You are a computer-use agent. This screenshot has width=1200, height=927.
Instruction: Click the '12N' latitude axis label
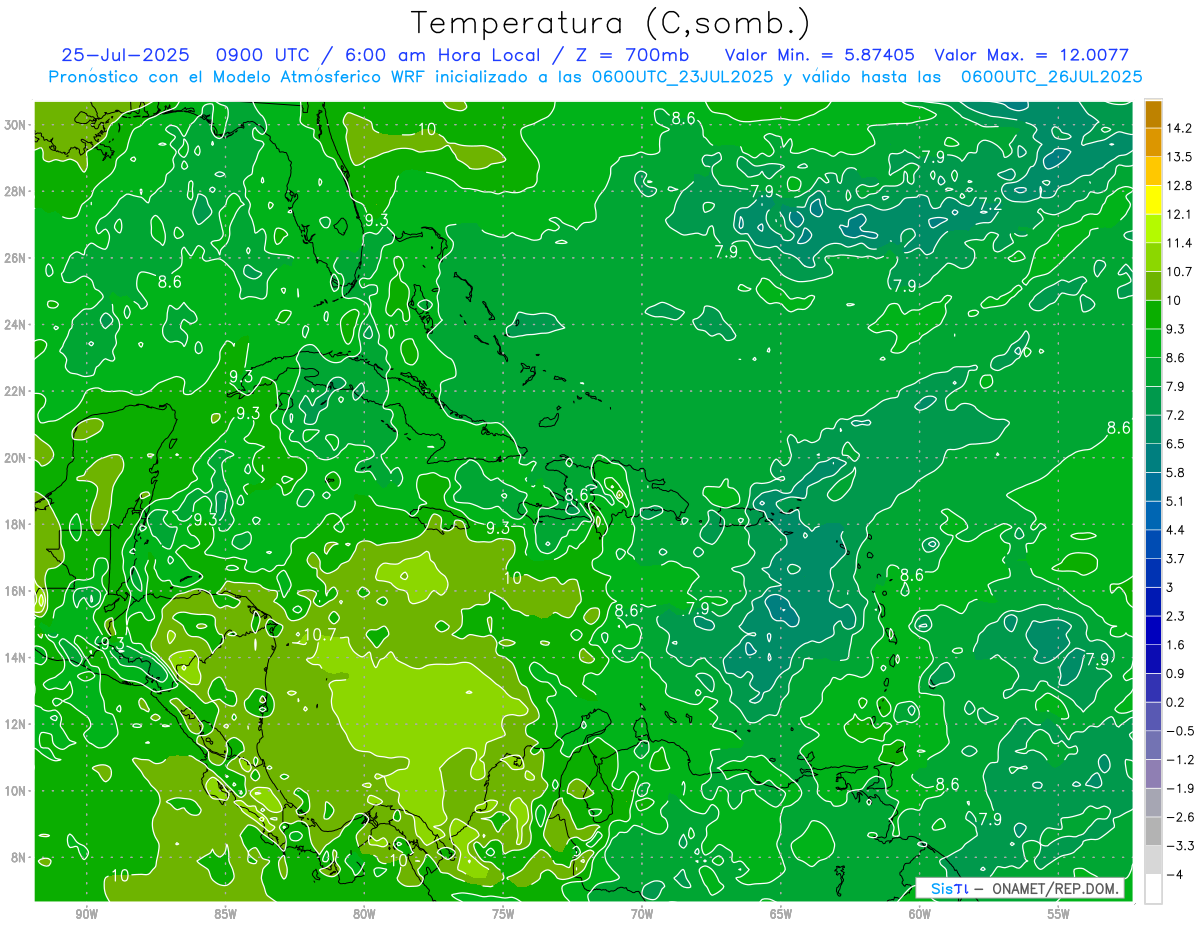17,724
